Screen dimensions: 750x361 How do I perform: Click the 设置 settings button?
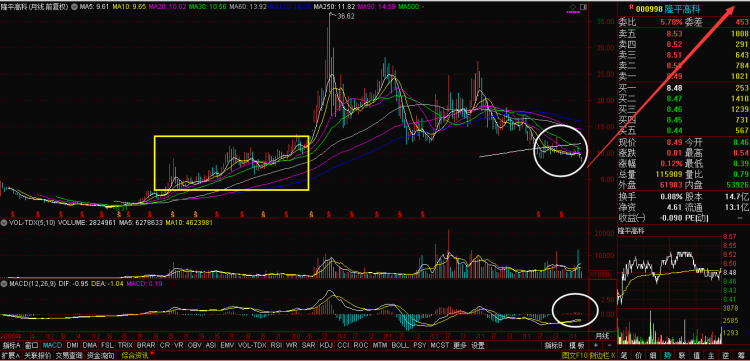(477, 345)
